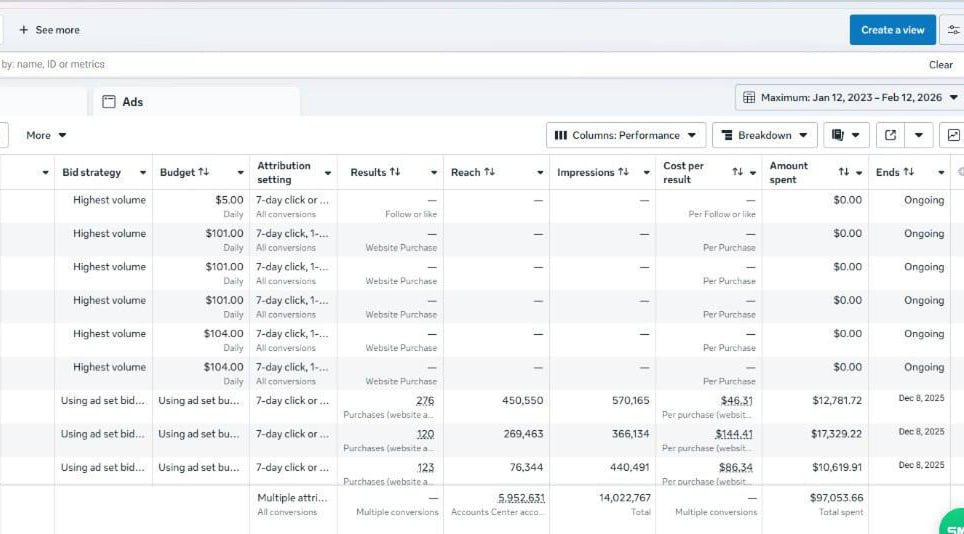Sort the Results column

point(394,173)
